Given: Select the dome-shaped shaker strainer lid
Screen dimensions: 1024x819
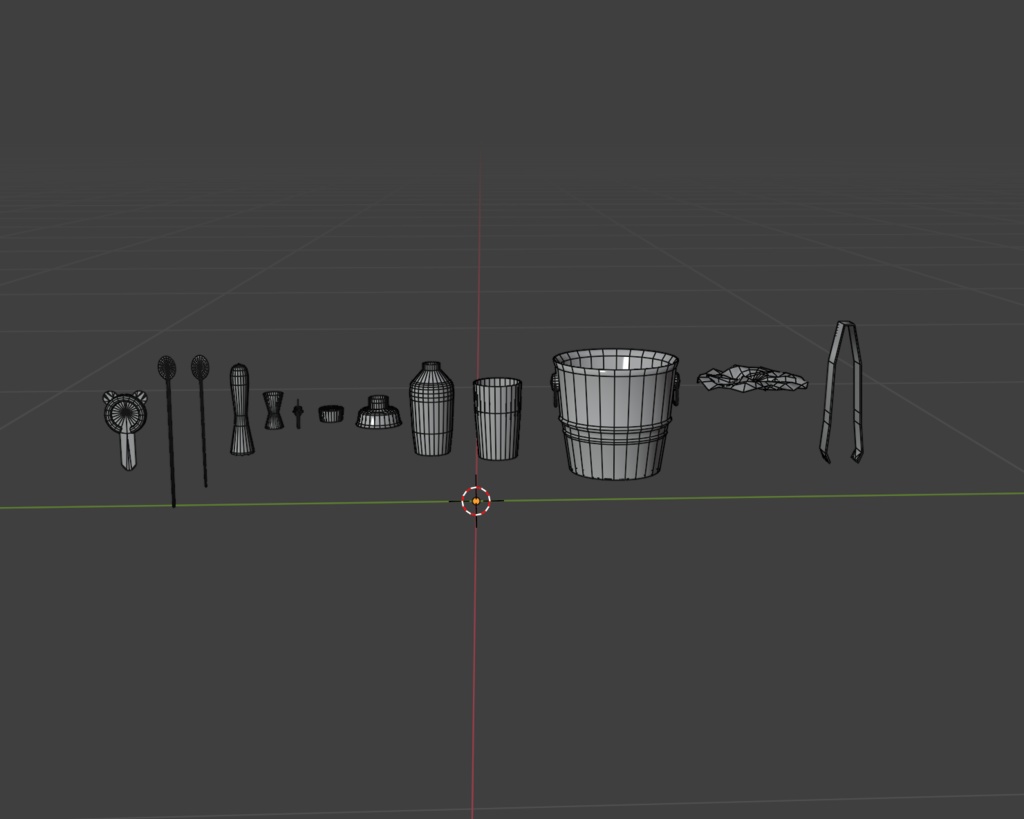Looking at the screenshot, I should (x=379, y=413).
